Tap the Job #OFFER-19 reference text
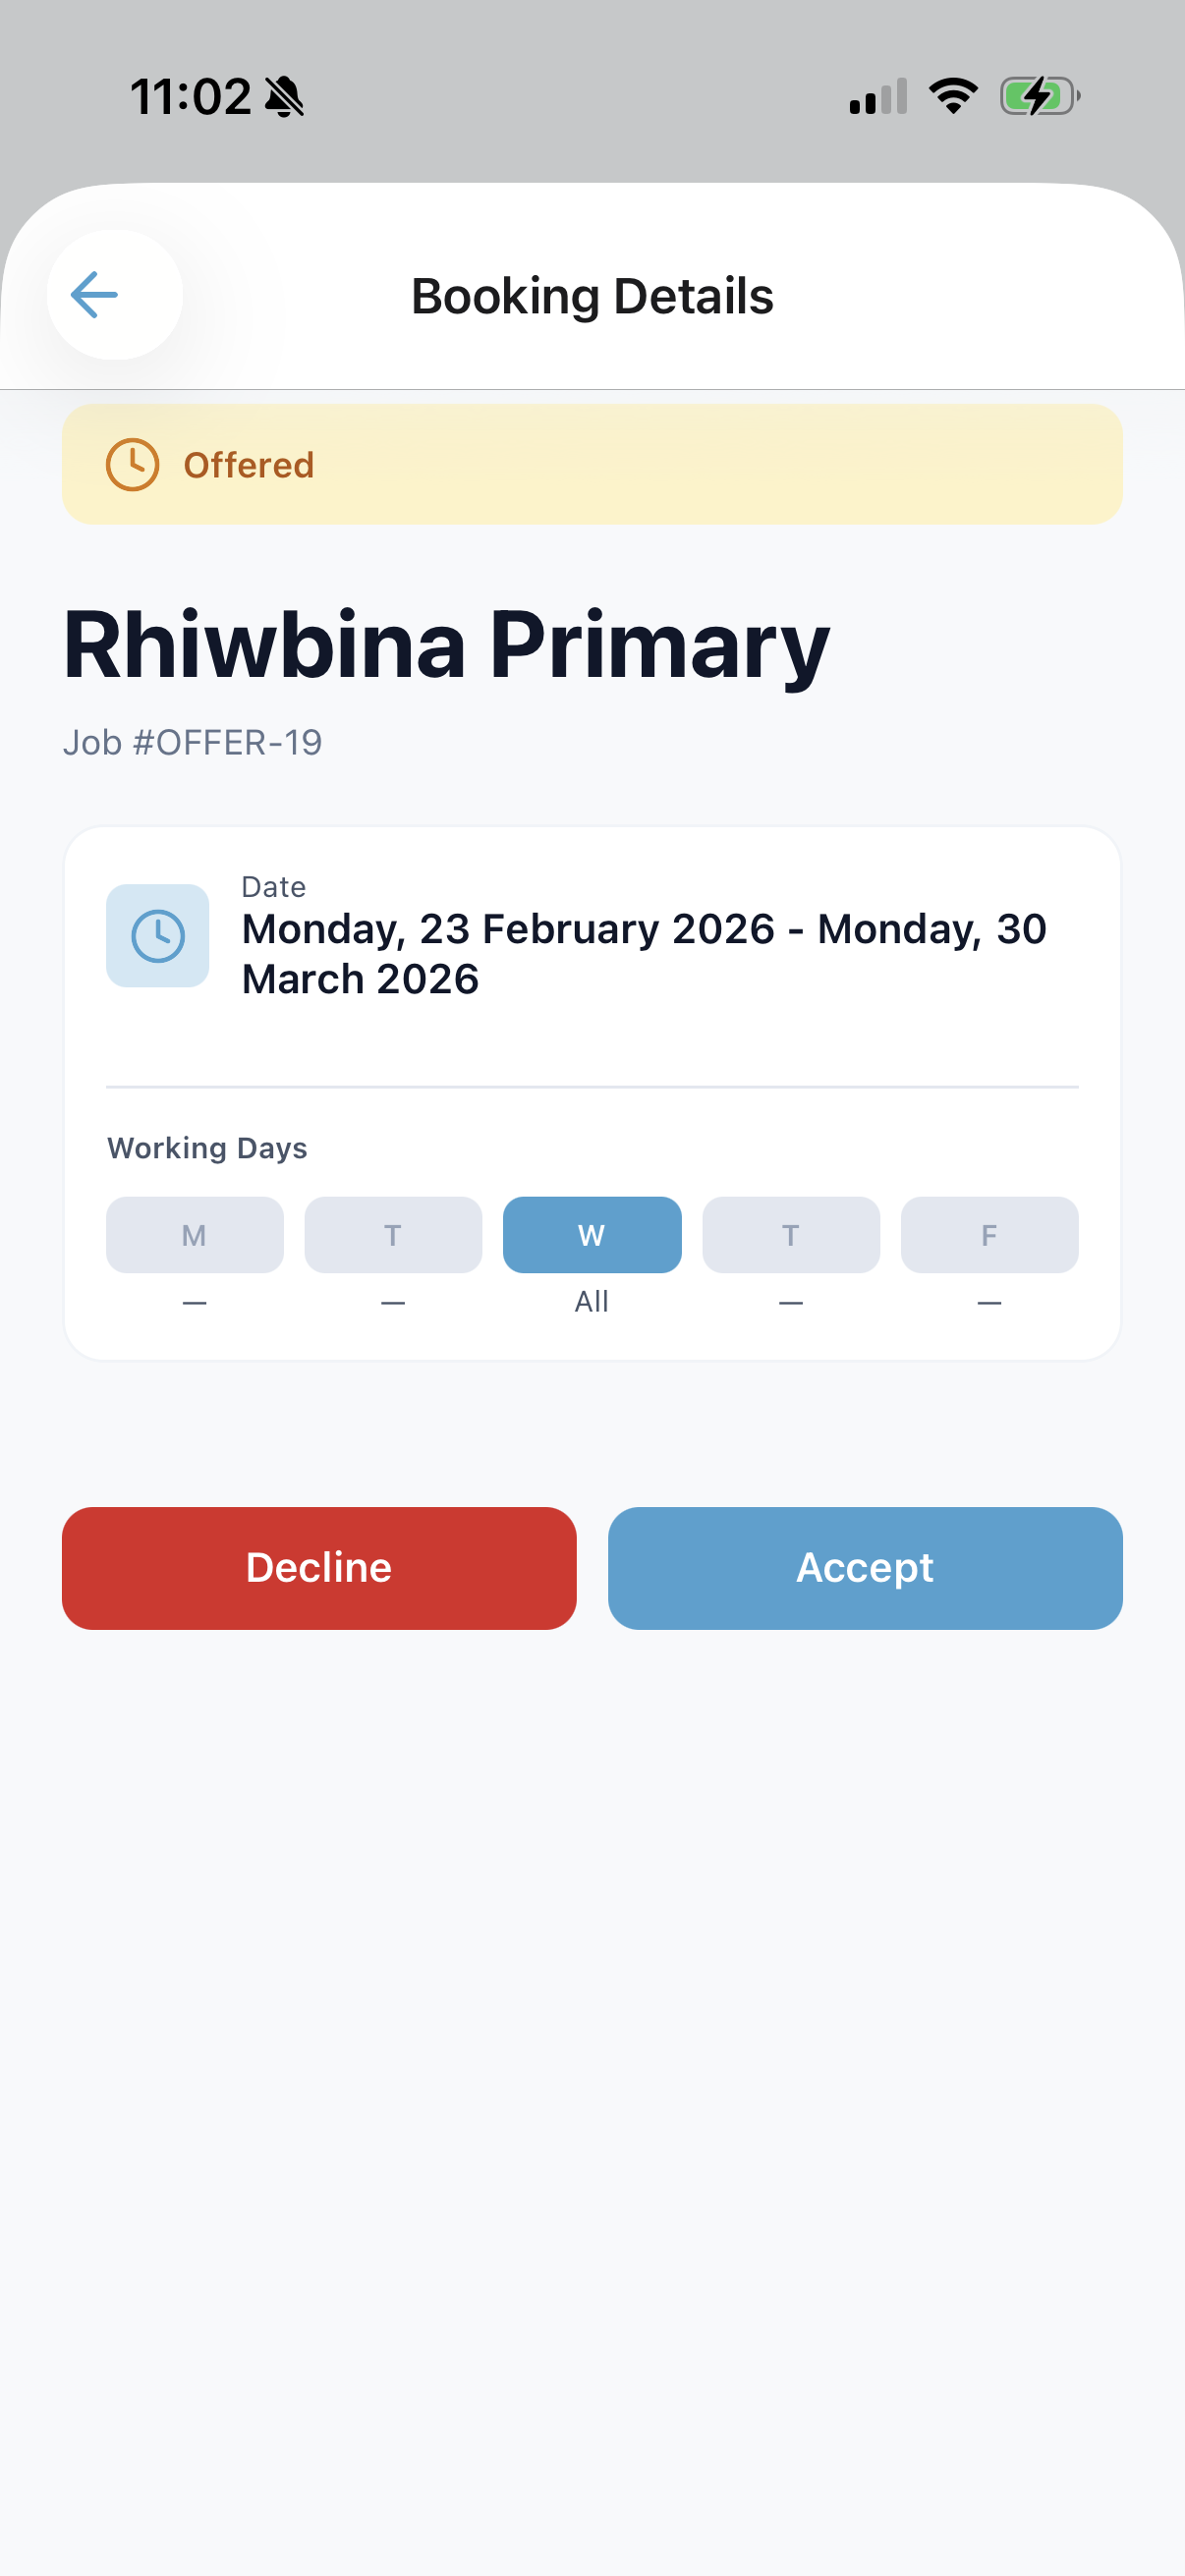 pyautogui.click(x=192, y=743)
